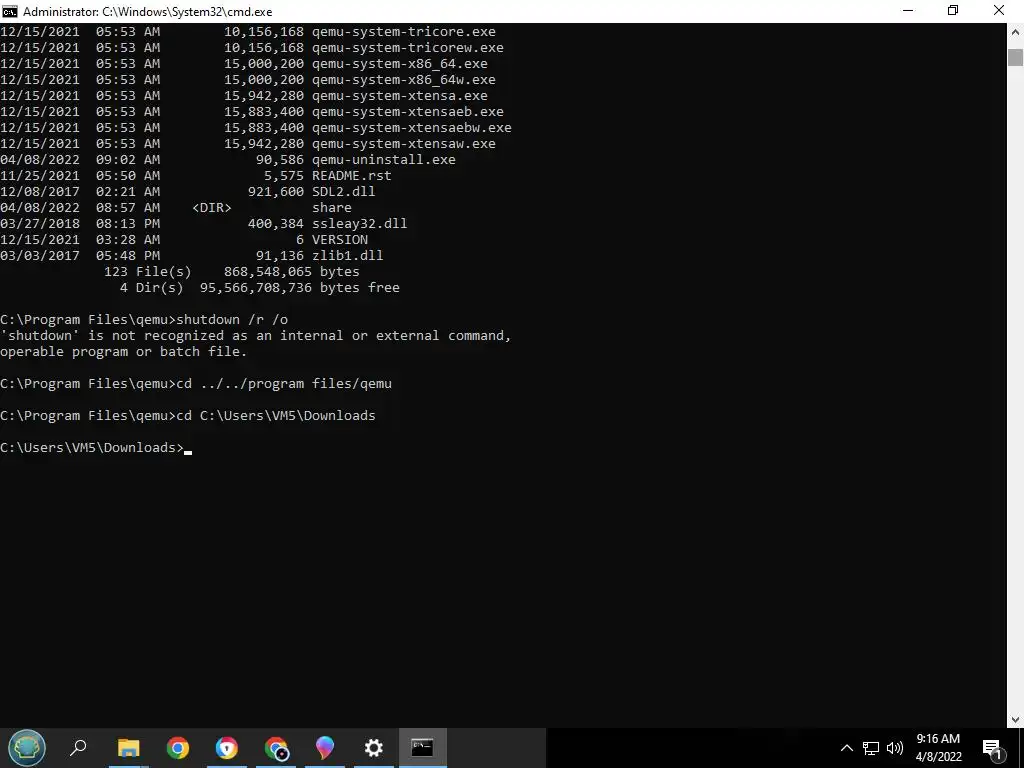Click qemu-system-tricore.exe in the listing
1024x768 pixels.
[404, 31]
